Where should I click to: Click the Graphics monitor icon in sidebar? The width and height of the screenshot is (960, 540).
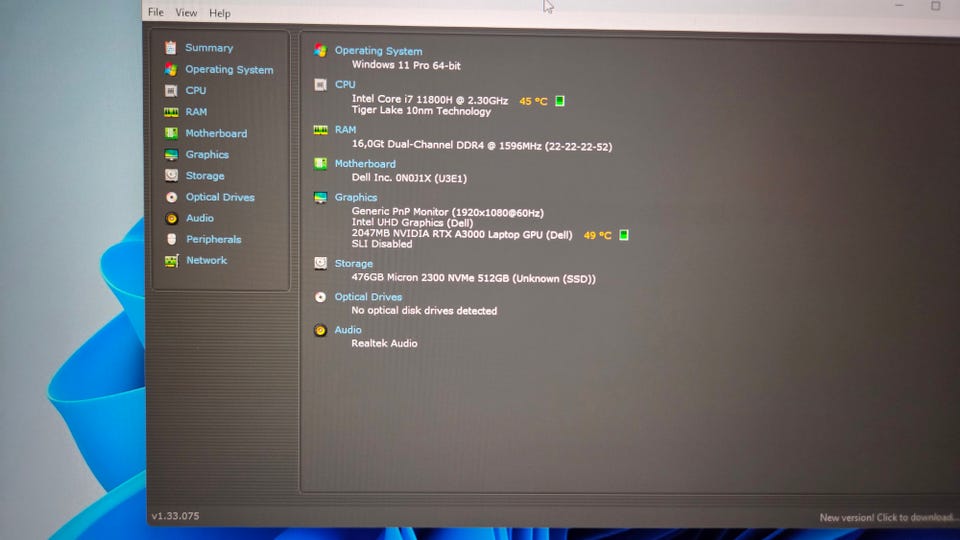(x=171, y=154)
